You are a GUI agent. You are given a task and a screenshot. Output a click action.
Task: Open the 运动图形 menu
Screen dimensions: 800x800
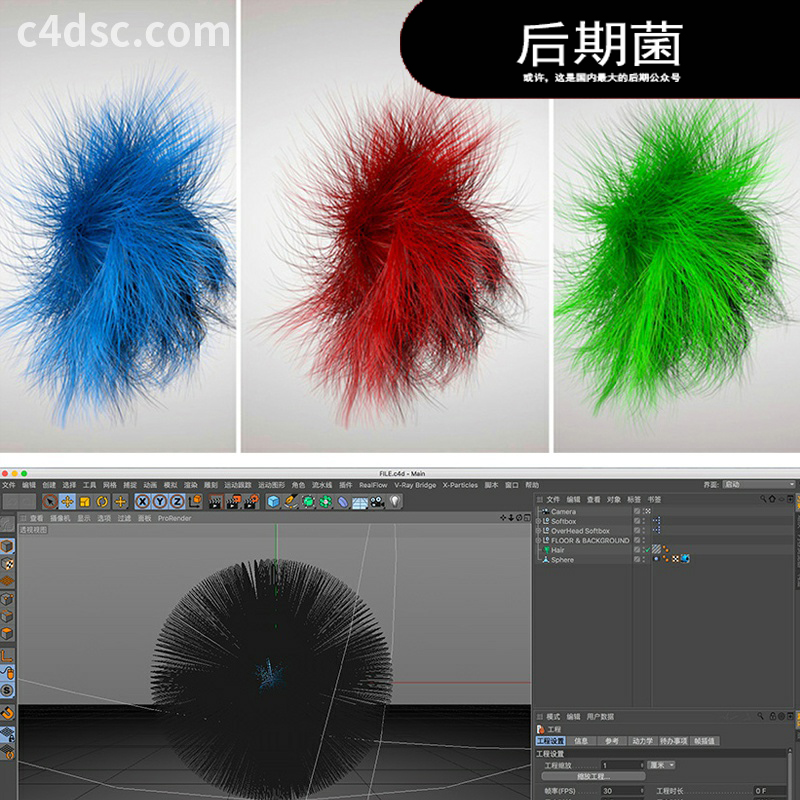pyautogui.click(x=271, y=485)
